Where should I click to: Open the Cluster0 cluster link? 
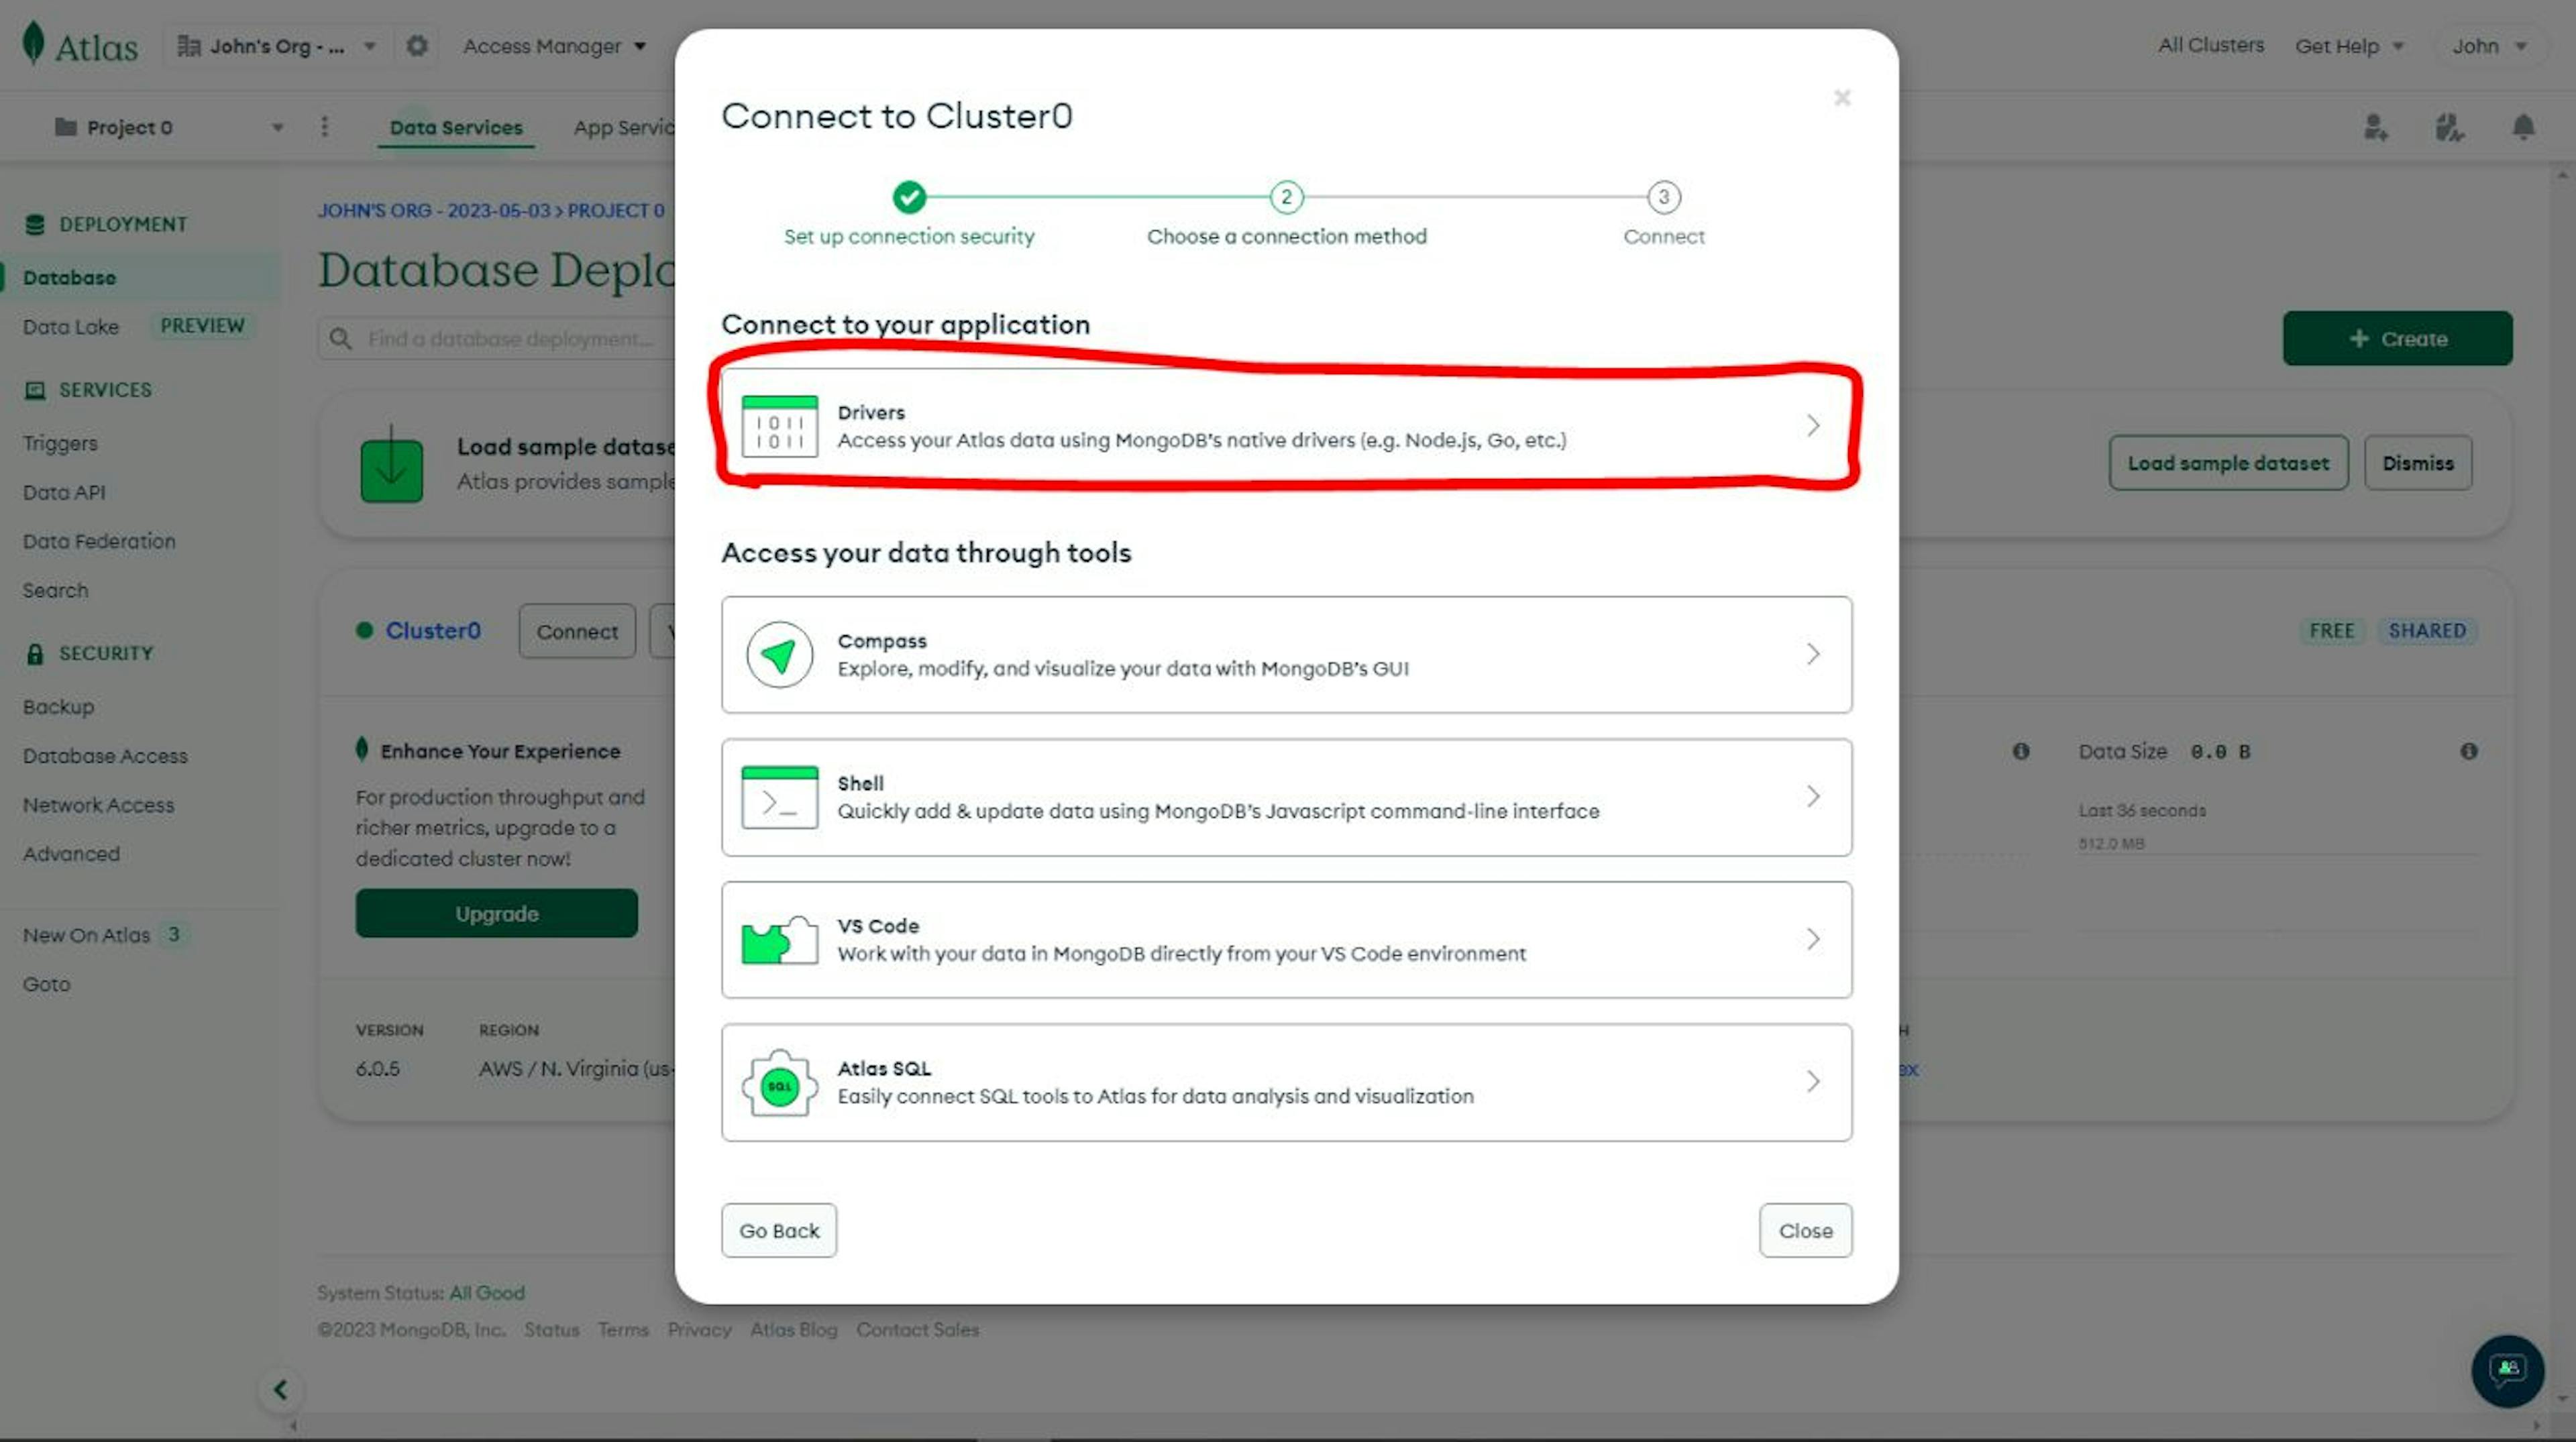433,630
